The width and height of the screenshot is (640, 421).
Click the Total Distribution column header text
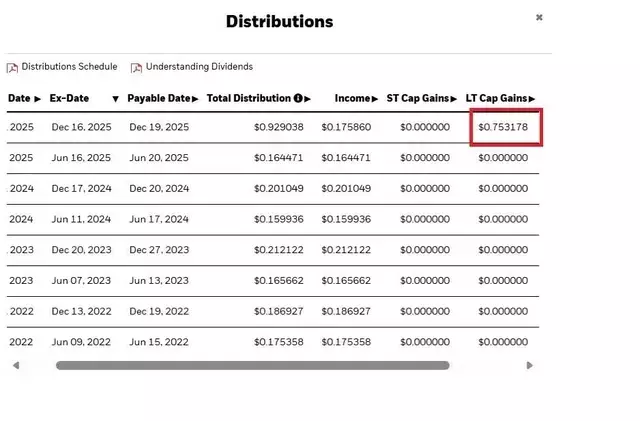(249, 99)
